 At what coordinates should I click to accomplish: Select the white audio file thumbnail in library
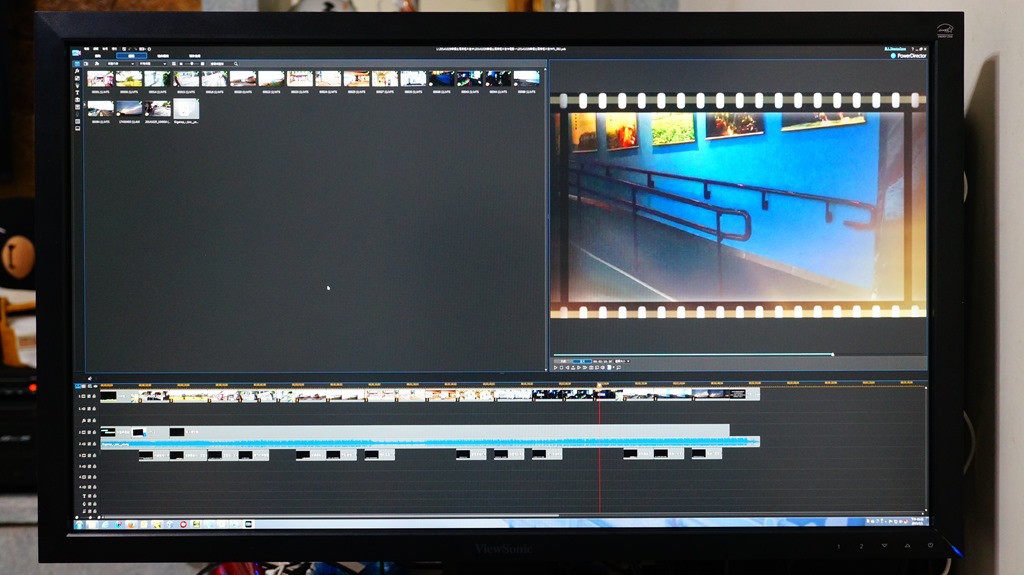tap(186, 108)
